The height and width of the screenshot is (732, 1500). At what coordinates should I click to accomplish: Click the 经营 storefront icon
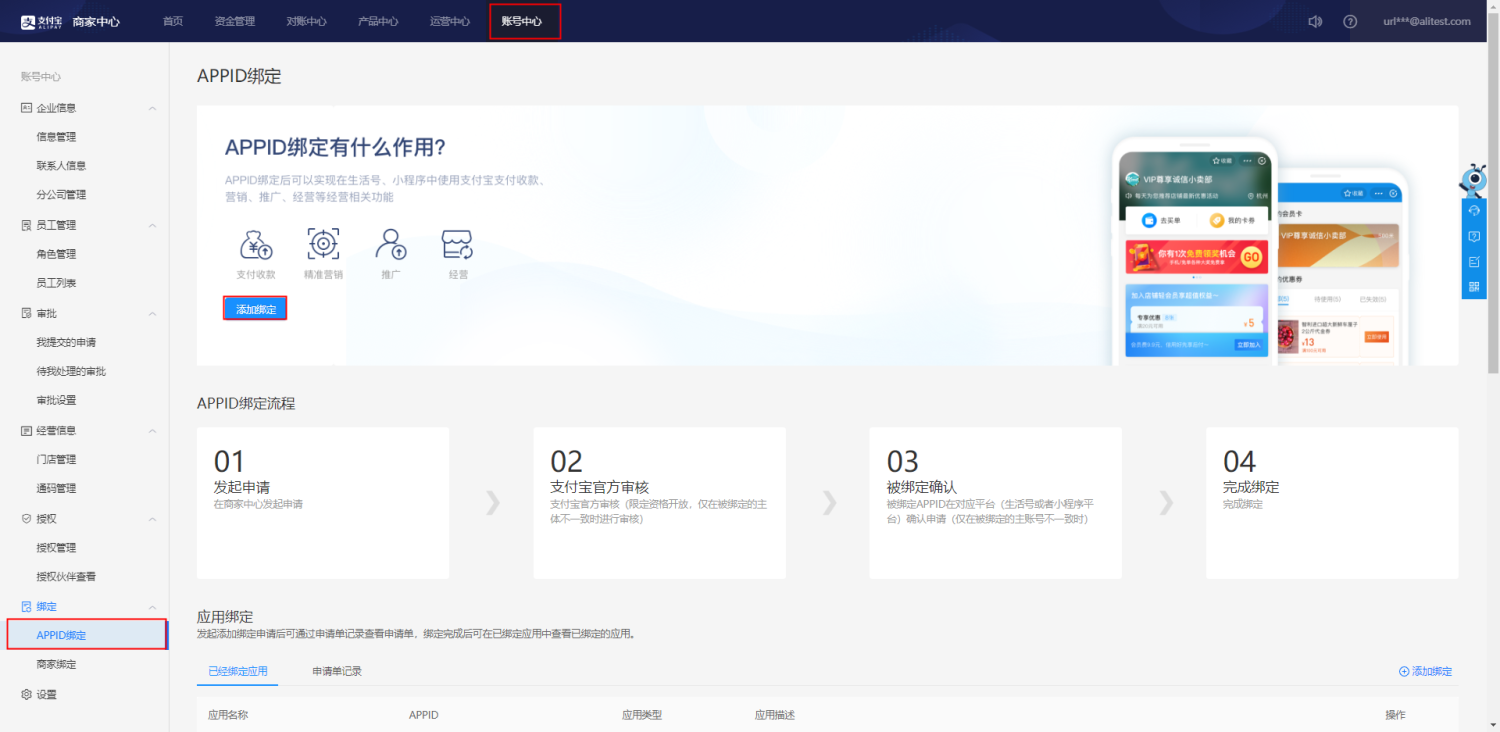coord(458,244)
